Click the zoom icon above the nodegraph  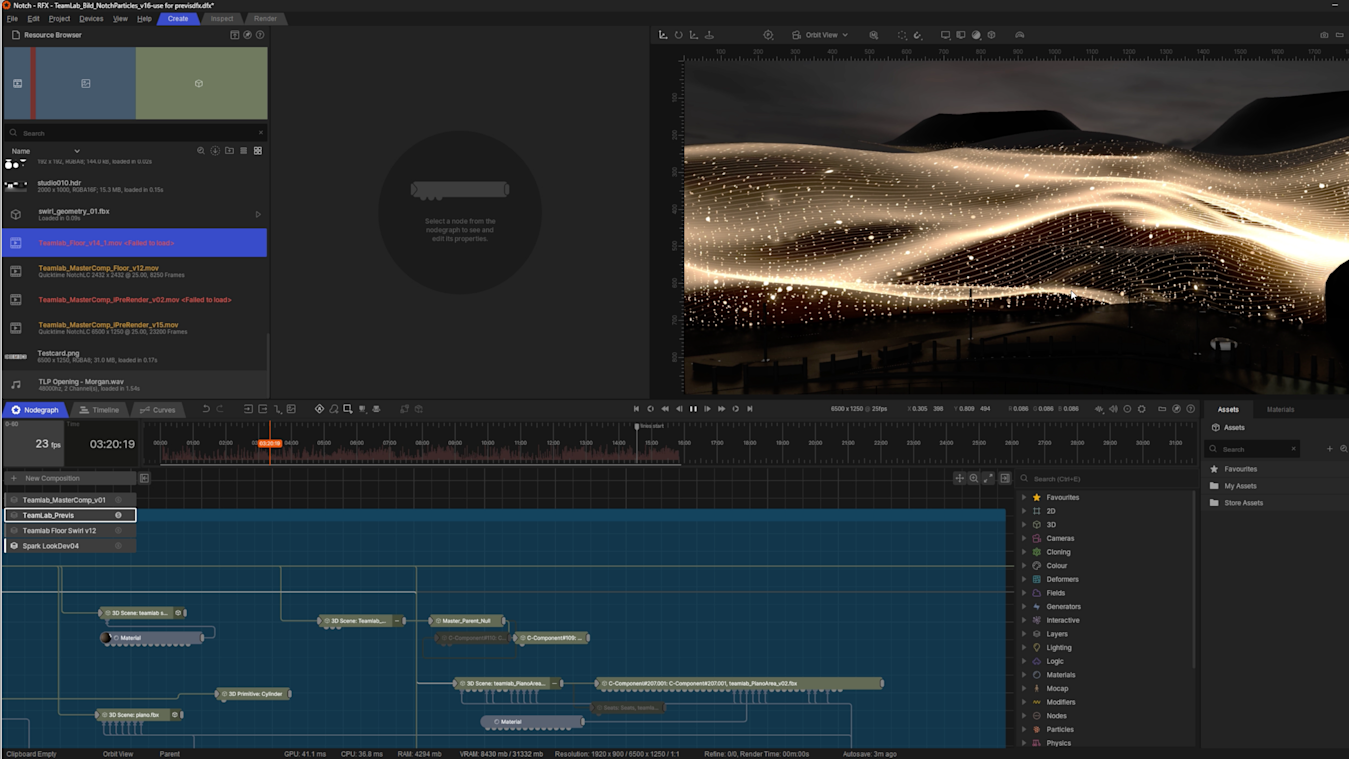(973, 479)
